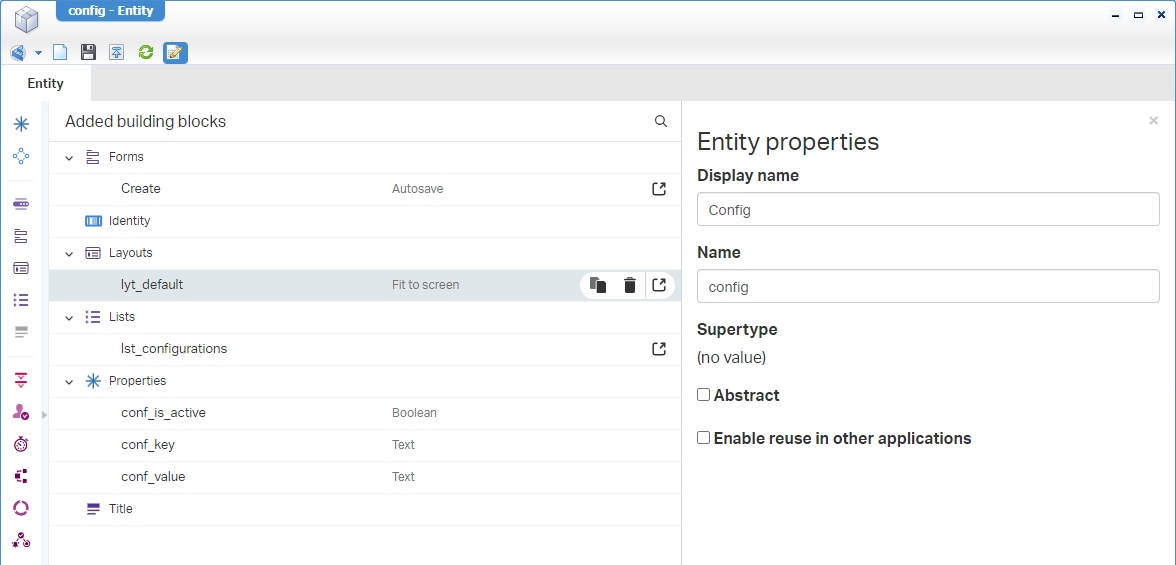This screenshot has width=1176, height=565.
Task: Duplicate lyt_default using the copy icon
Action: [x=598, y=285]
